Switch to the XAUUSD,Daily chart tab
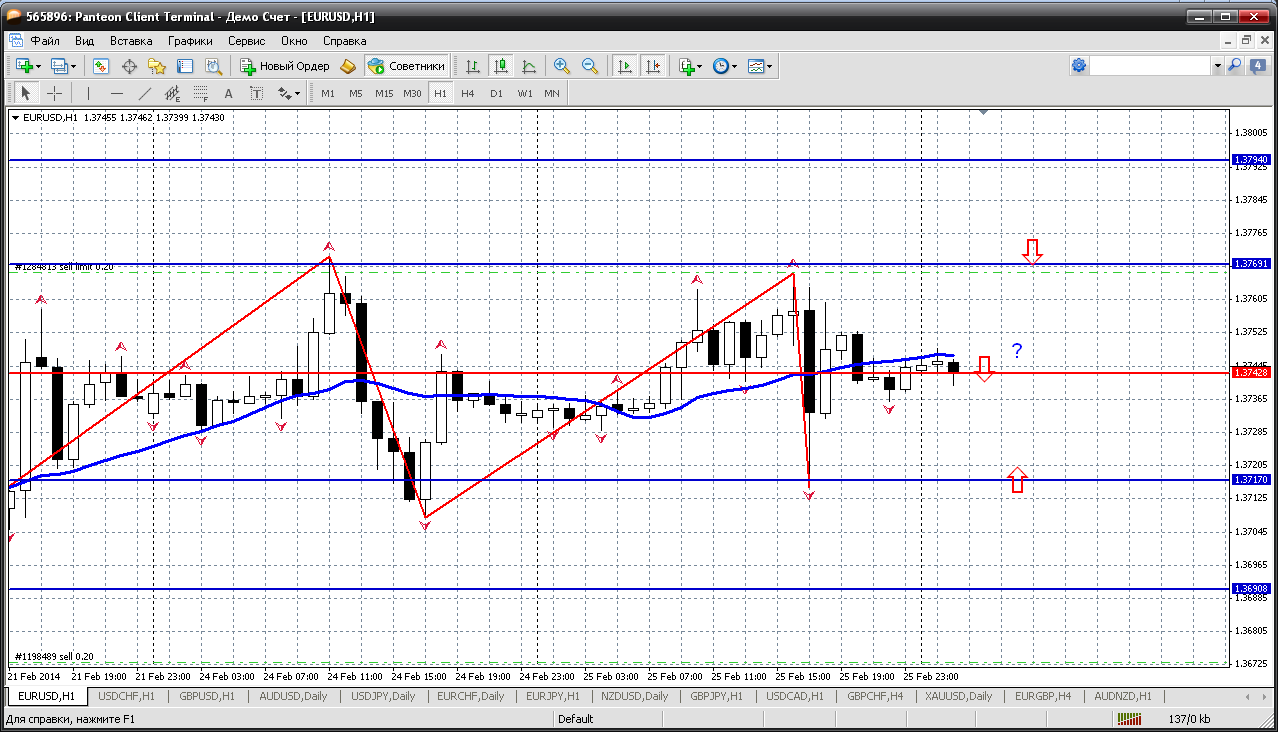 (958, 696)
